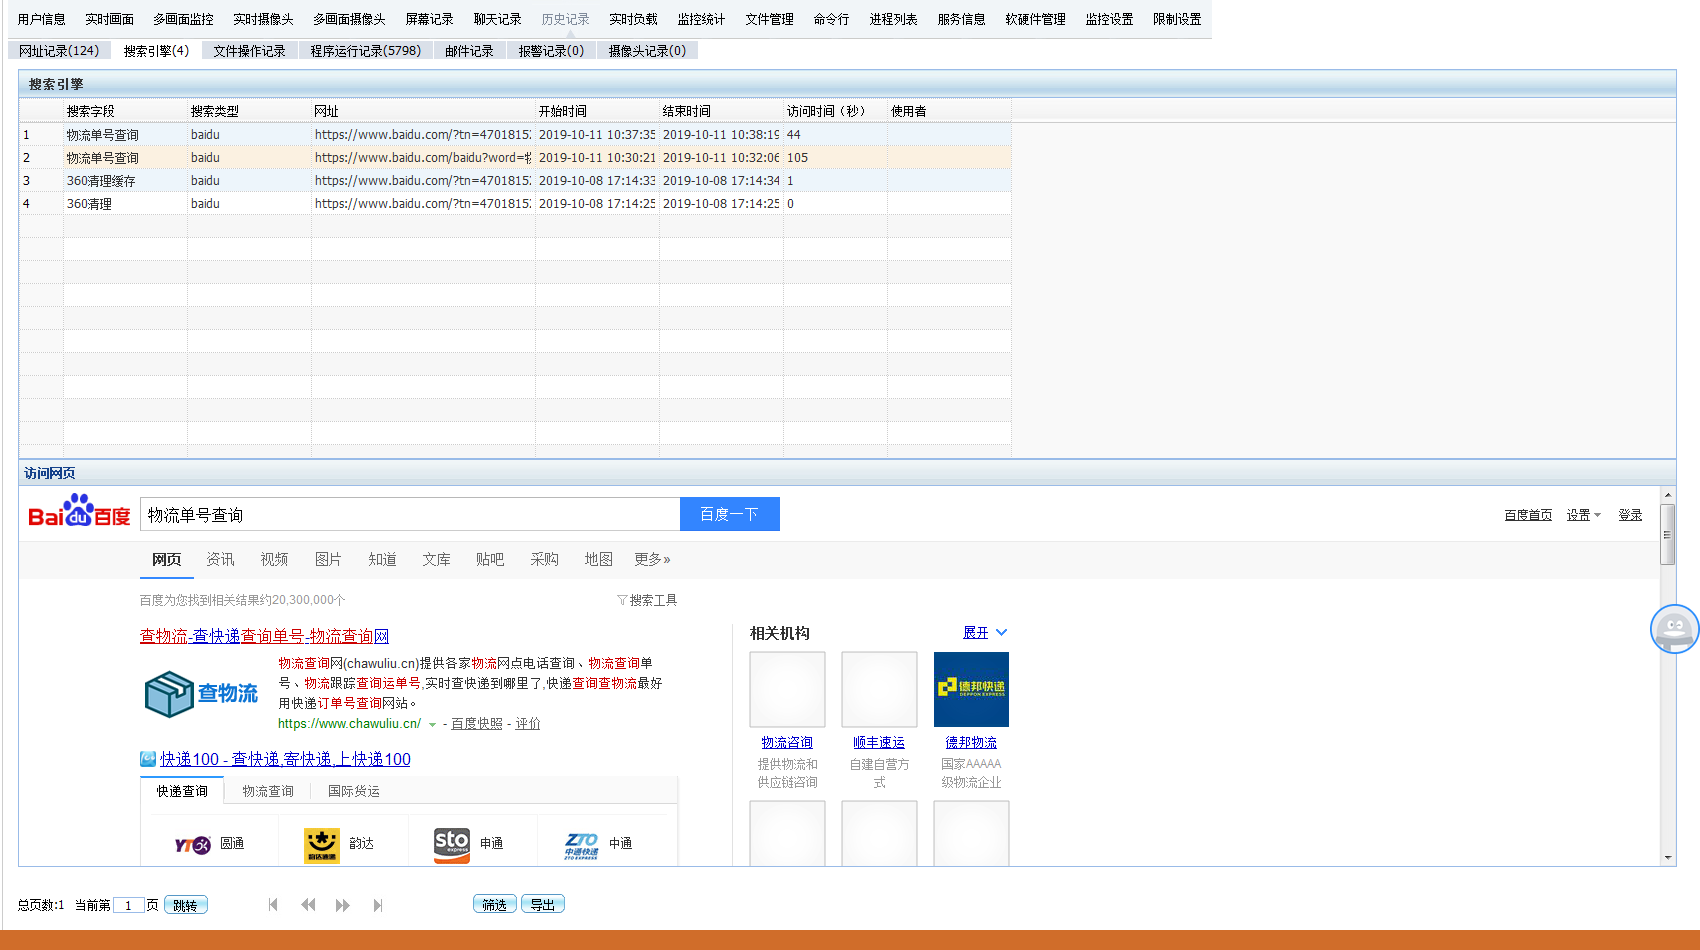Switch to 物流查询 tab in 快递100 widget
The height and width of the screenshot is (950, 1700).
click(268, 791)
